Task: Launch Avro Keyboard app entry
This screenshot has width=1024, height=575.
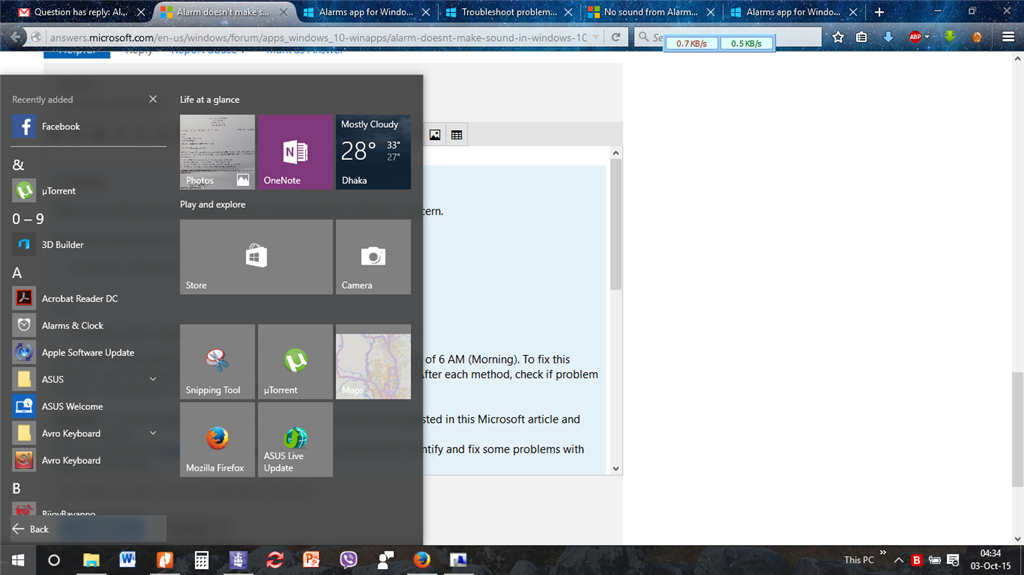Action: [x=88, y=460]
